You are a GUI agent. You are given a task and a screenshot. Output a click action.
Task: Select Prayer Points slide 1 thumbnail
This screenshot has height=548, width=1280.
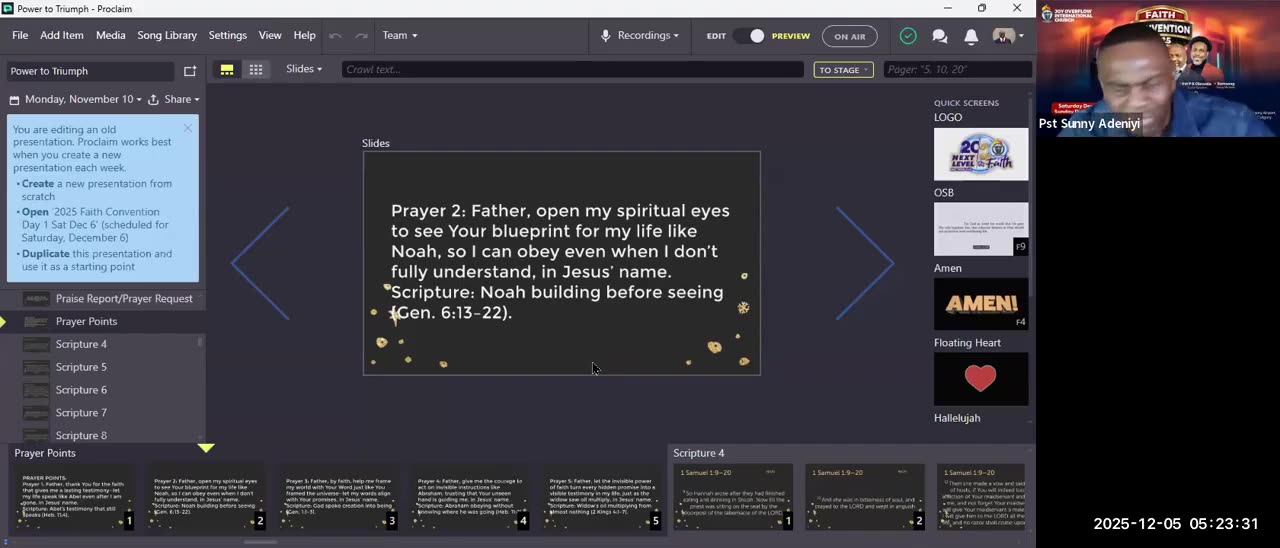[73, 497]
